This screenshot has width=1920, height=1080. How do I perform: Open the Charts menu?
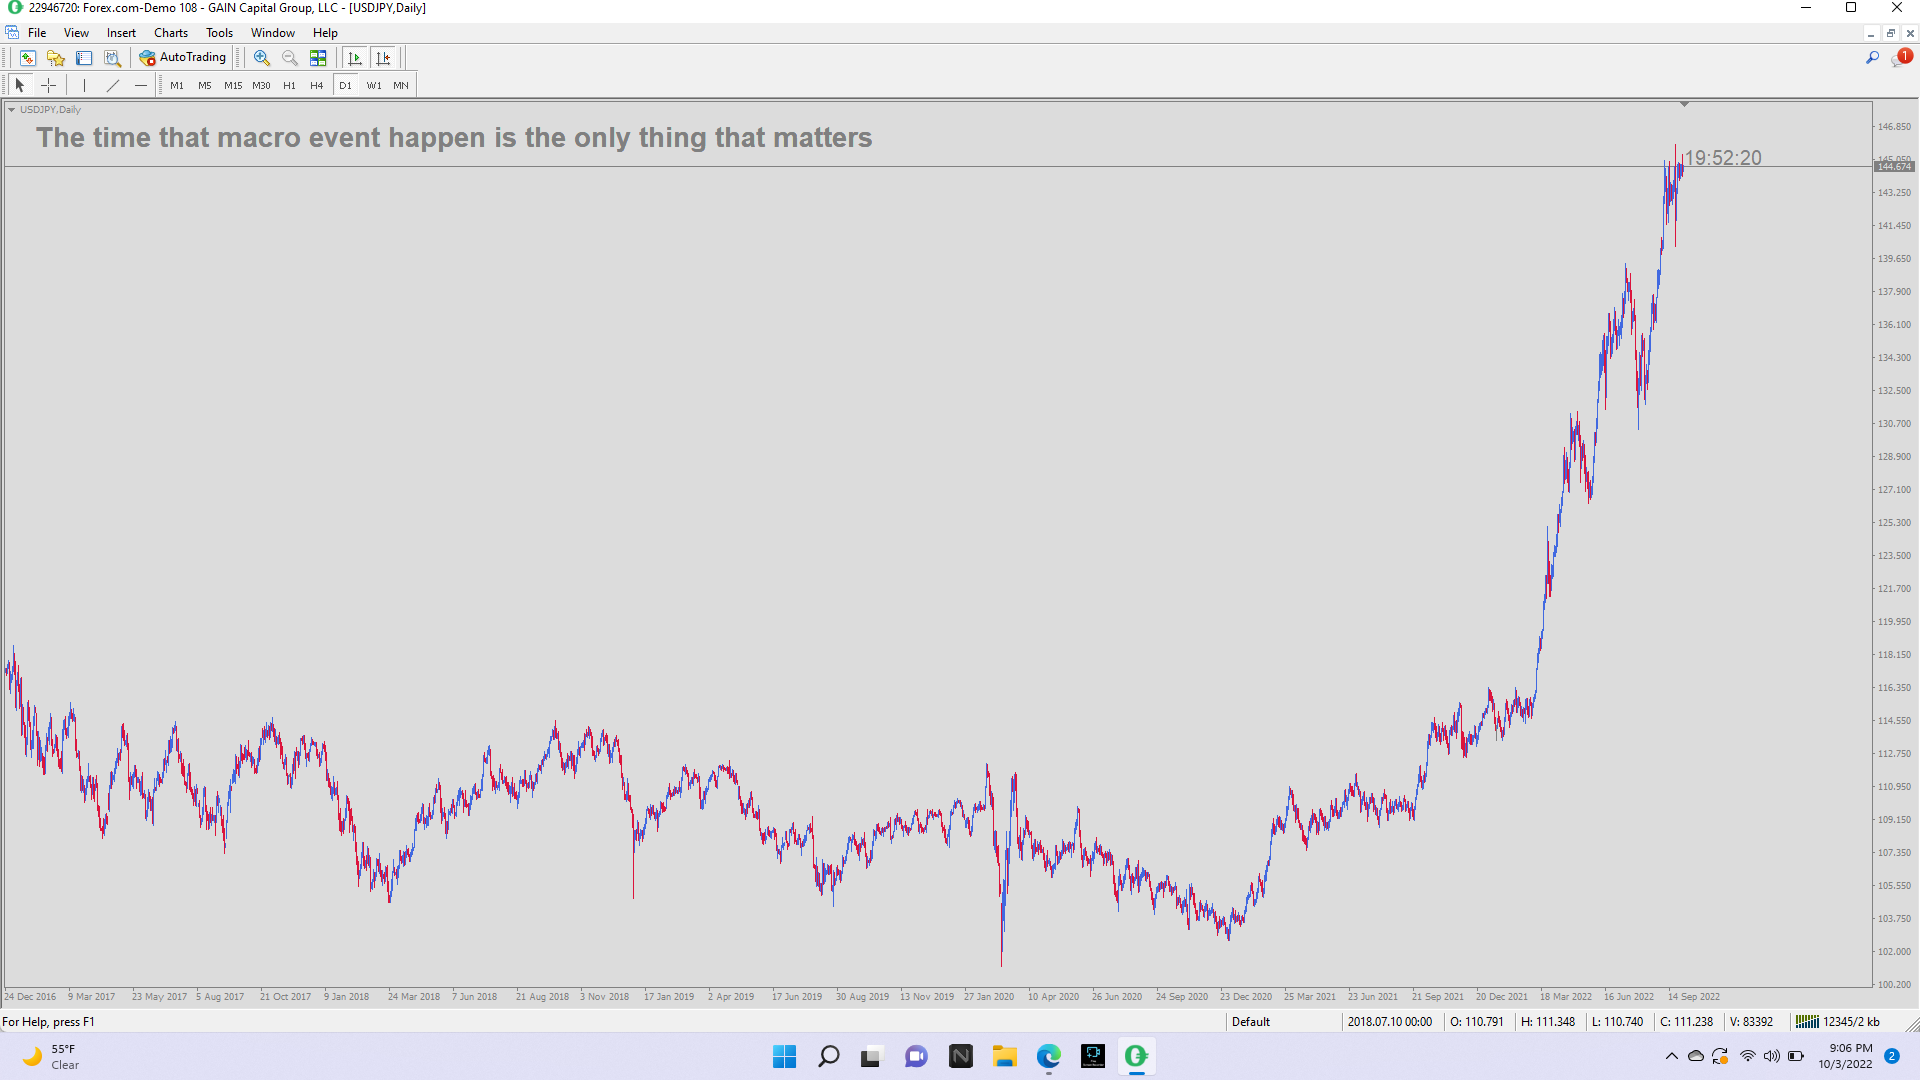tap(170, 33)
